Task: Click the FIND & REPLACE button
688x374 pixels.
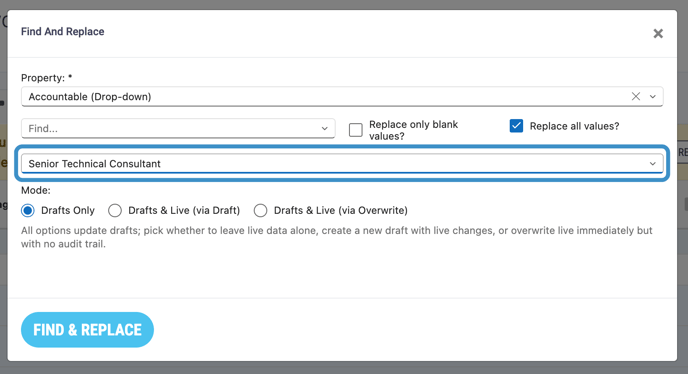Action: (x=87, y=330)
